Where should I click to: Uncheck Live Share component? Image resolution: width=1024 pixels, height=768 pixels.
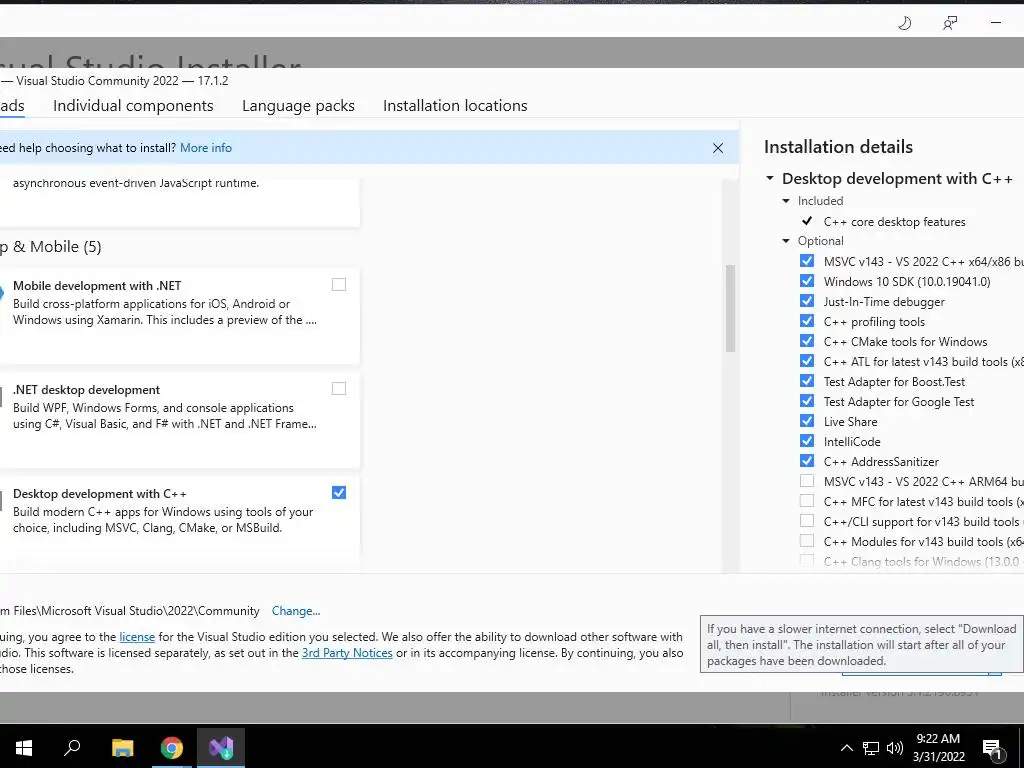807,421
